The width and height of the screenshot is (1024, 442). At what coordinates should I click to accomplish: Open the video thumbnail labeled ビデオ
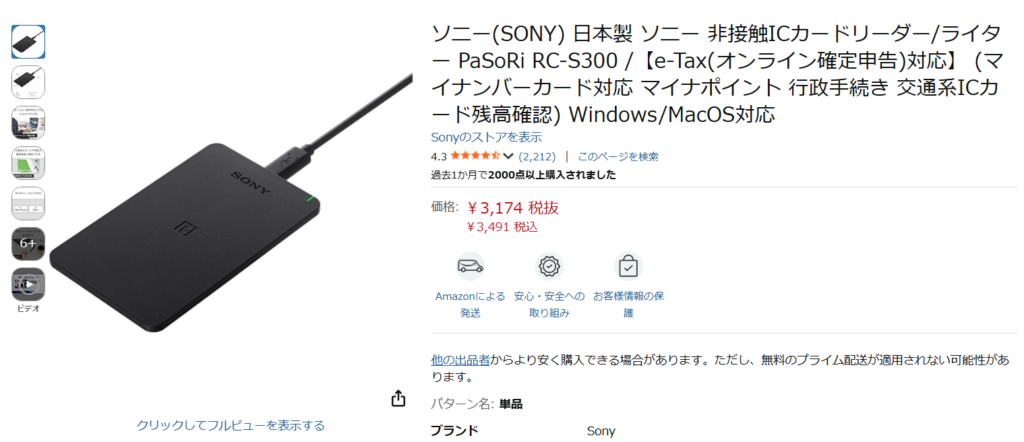(x=28, y=285)
